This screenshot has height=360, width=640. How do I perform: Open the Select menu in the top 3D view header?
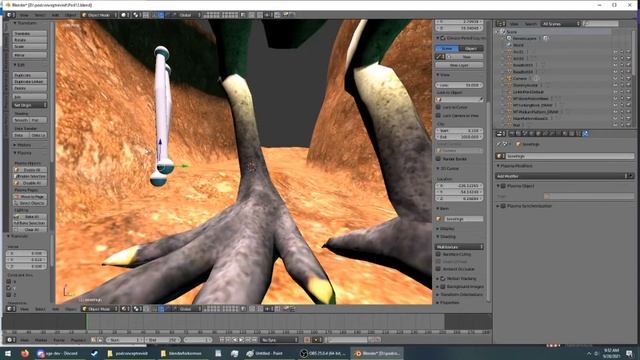click(40, 15)
